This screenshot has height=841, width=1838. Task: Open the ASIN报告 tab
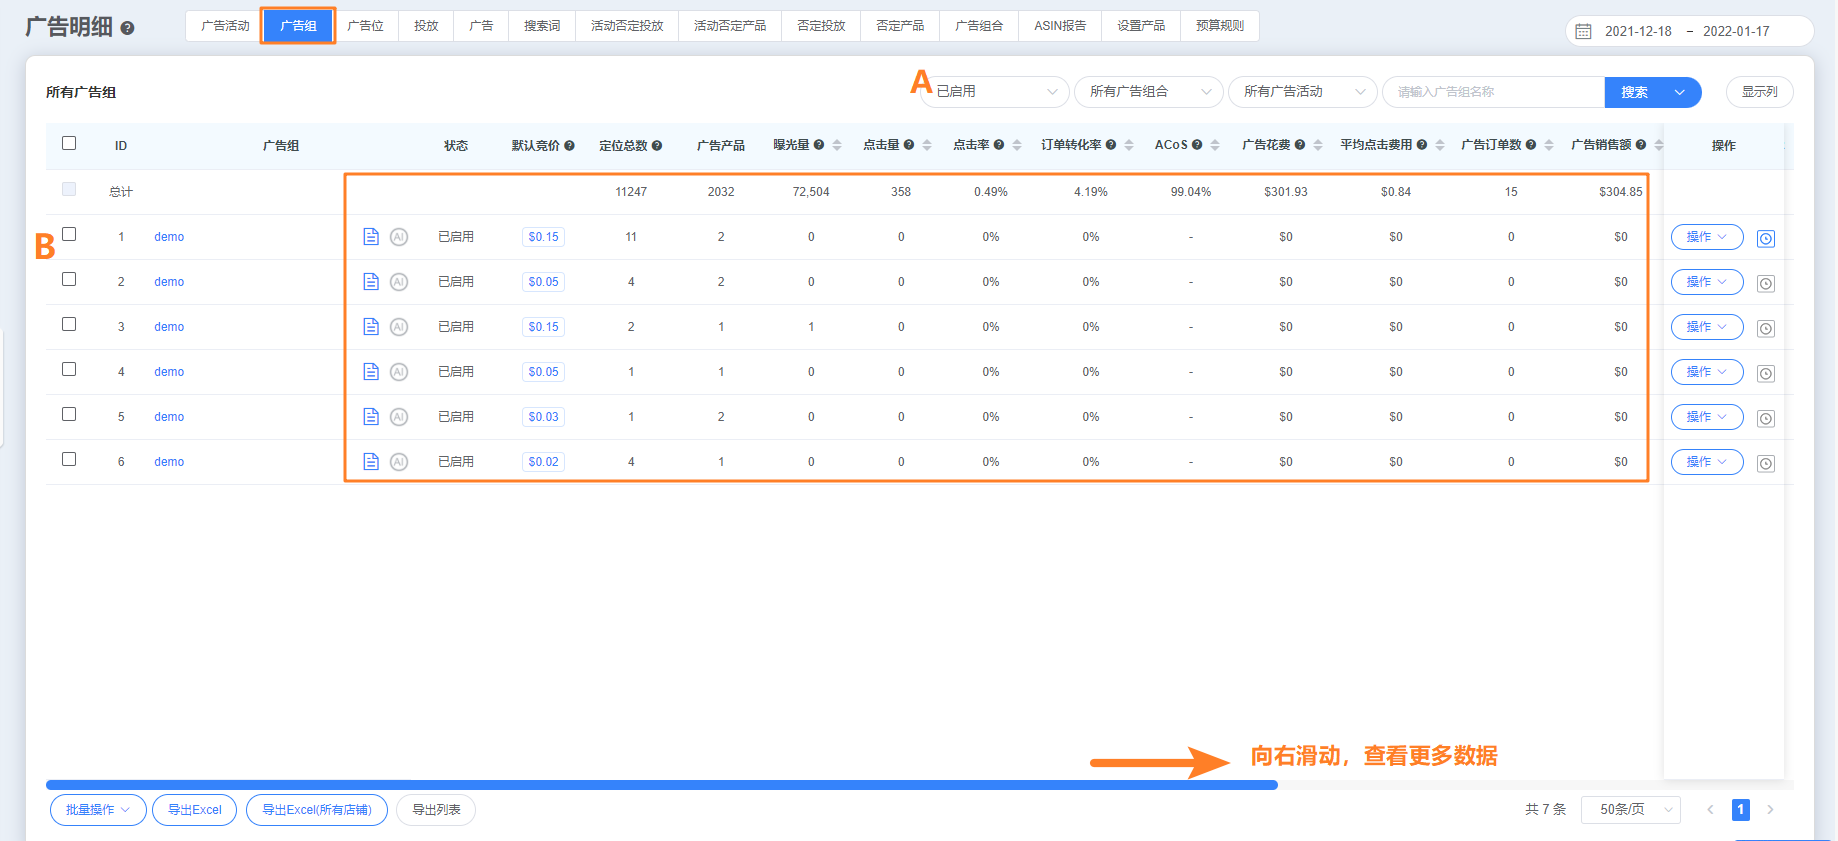1060,26
